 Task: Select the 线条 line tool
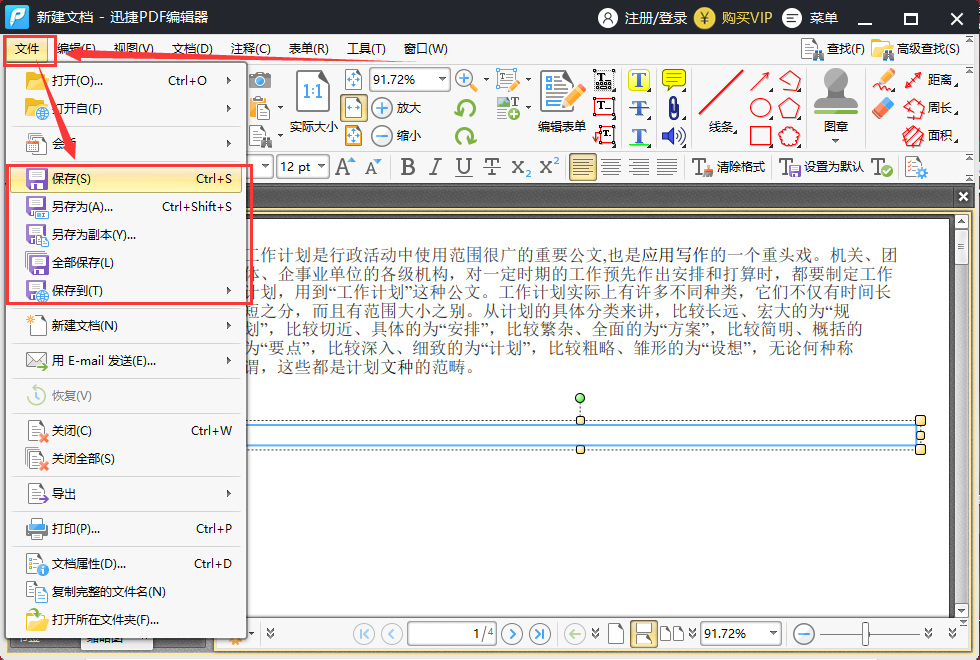point(721,102)
